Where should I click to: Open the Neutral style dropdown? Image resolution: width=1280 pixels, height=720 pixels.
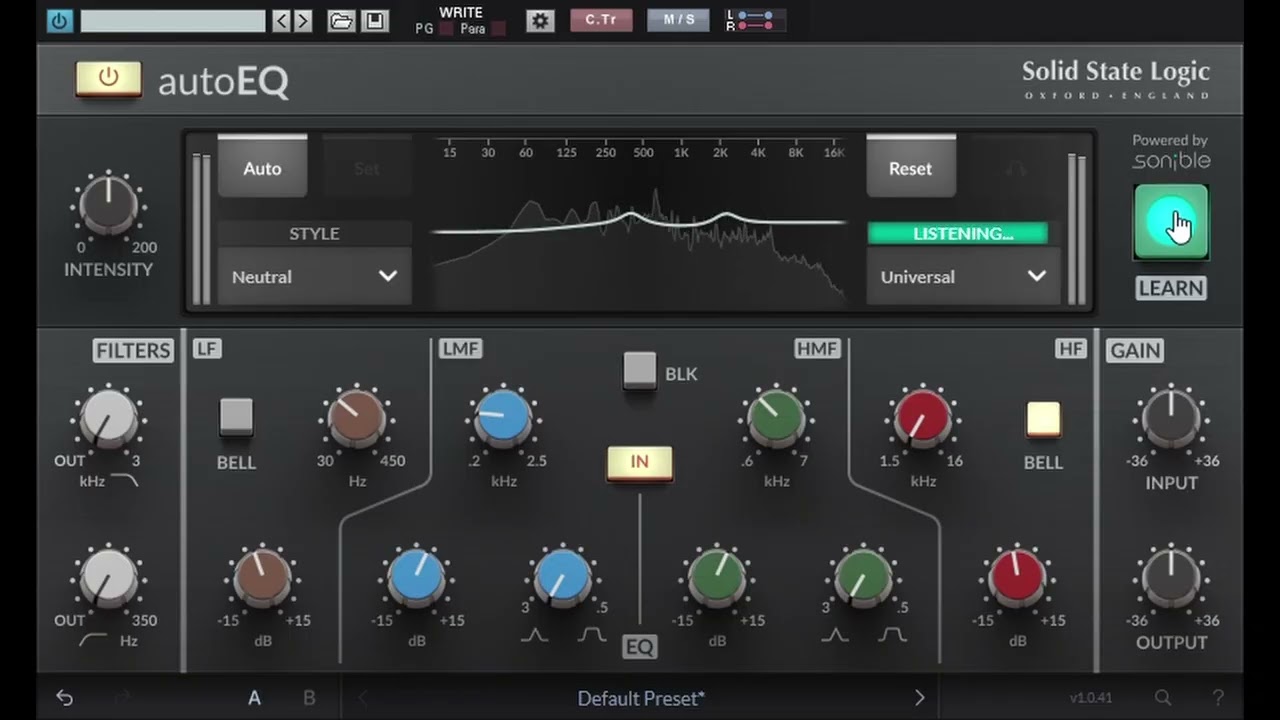tap(314, 277)
